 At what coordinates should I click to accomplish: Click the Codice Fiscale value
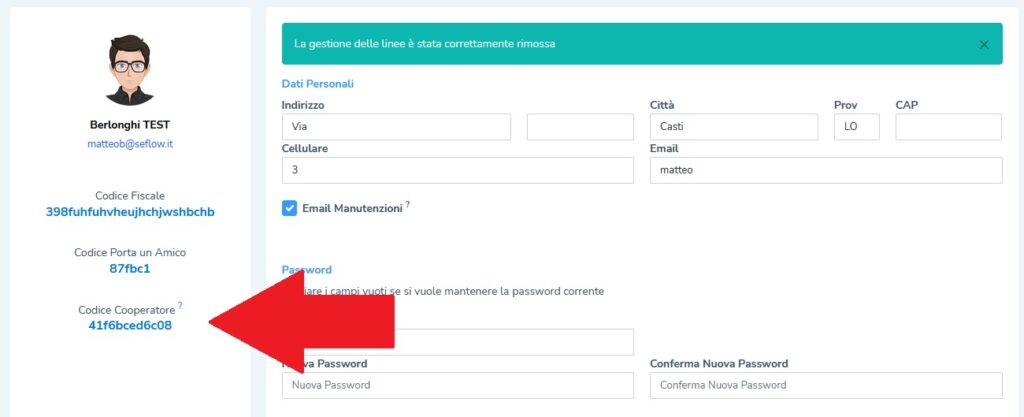point(130,212)
